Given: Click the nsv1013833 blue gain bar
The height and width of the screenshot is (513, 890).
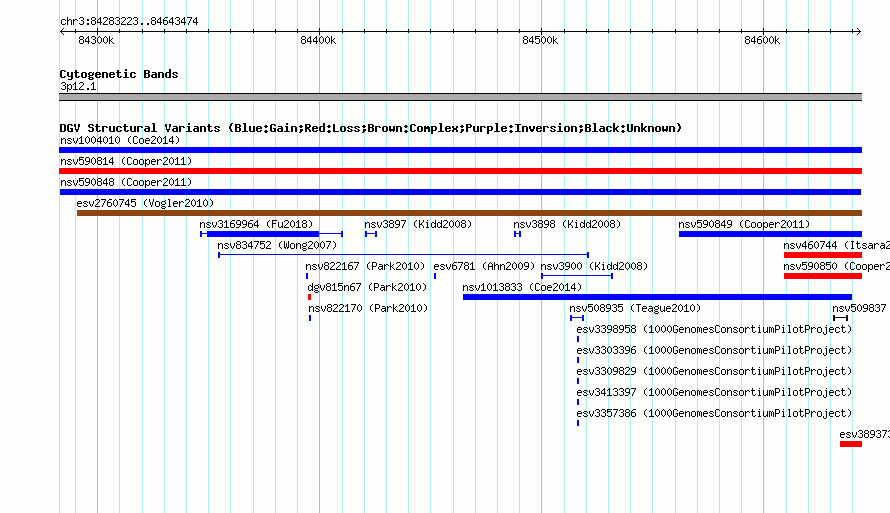Looking at the screenshot, I should coord(657,297).
